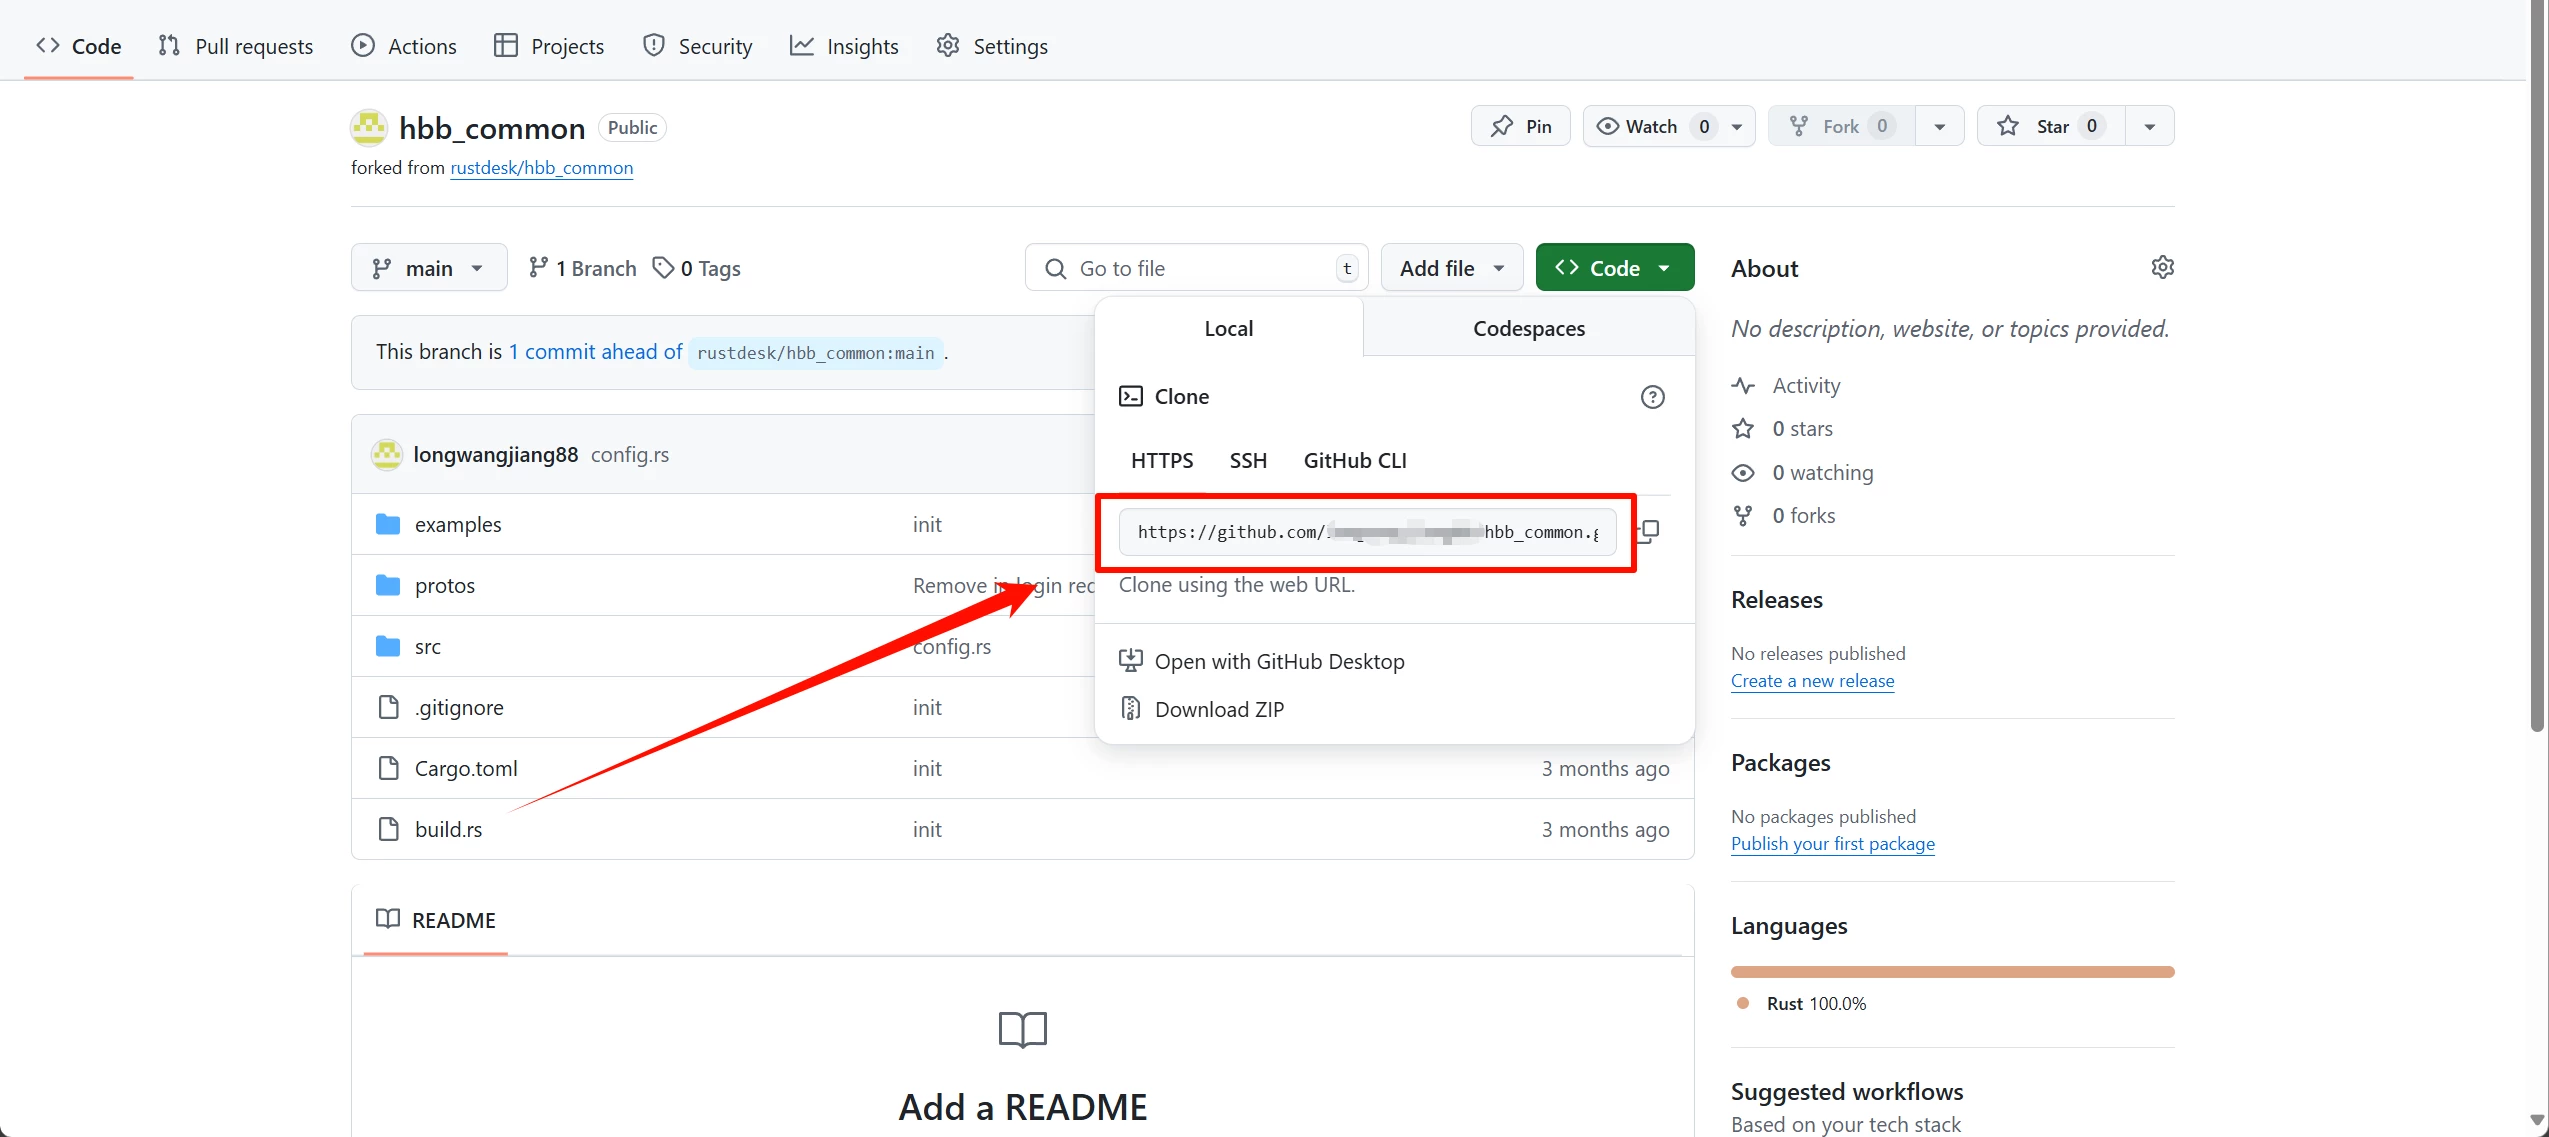
Task: Open Download ZIP option
Action: pyautogui.click(x=1218, y=709)
